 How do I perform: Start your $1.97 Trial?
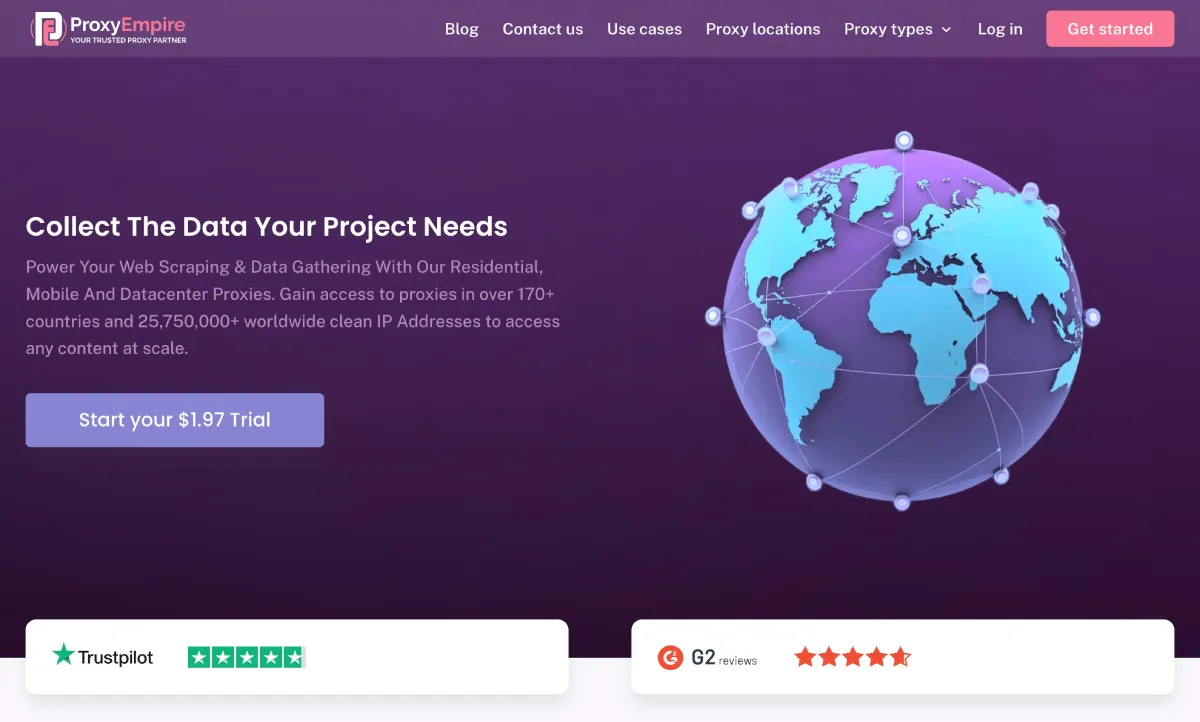pyautogui.click(x=175, y=420)
